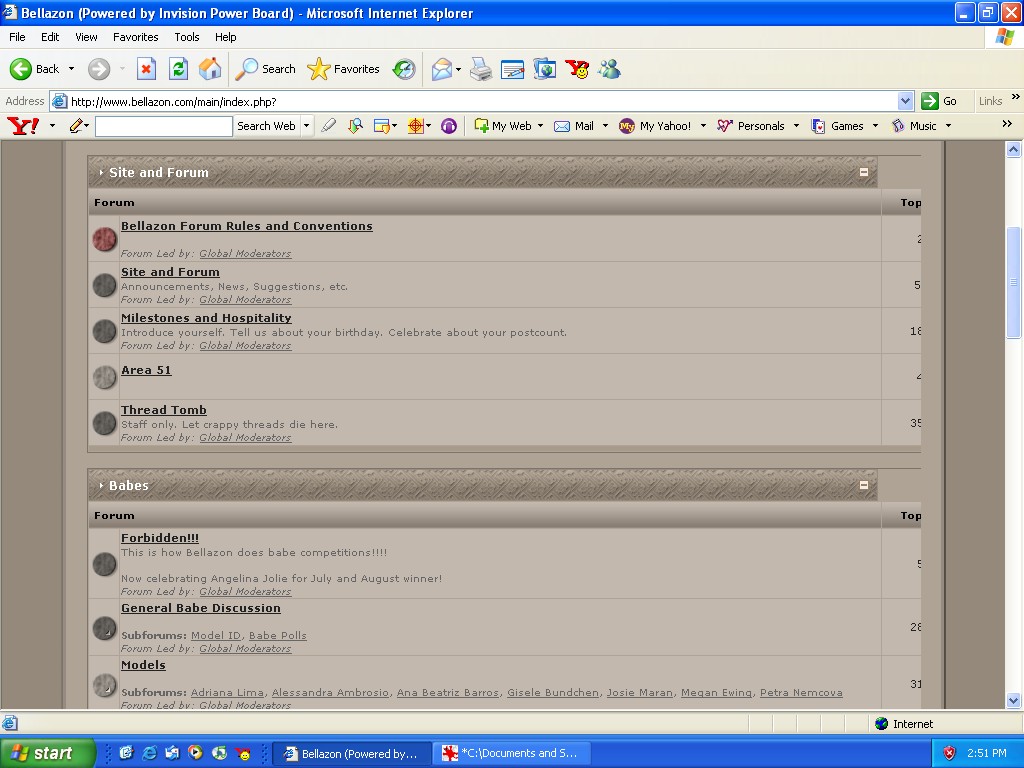Open the History toolbar icon
This screenshot has height=768, width=1024.
tap(404, 69)
